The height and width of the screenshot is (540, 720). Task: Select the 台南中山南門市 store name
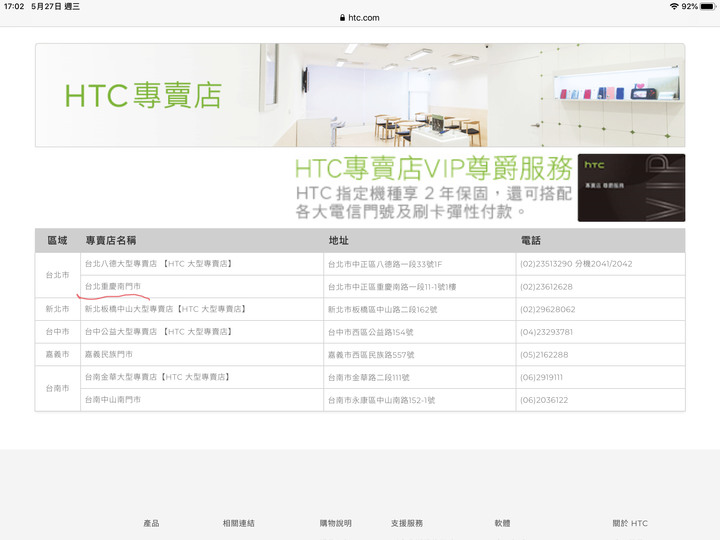click(x=113, y=400)
